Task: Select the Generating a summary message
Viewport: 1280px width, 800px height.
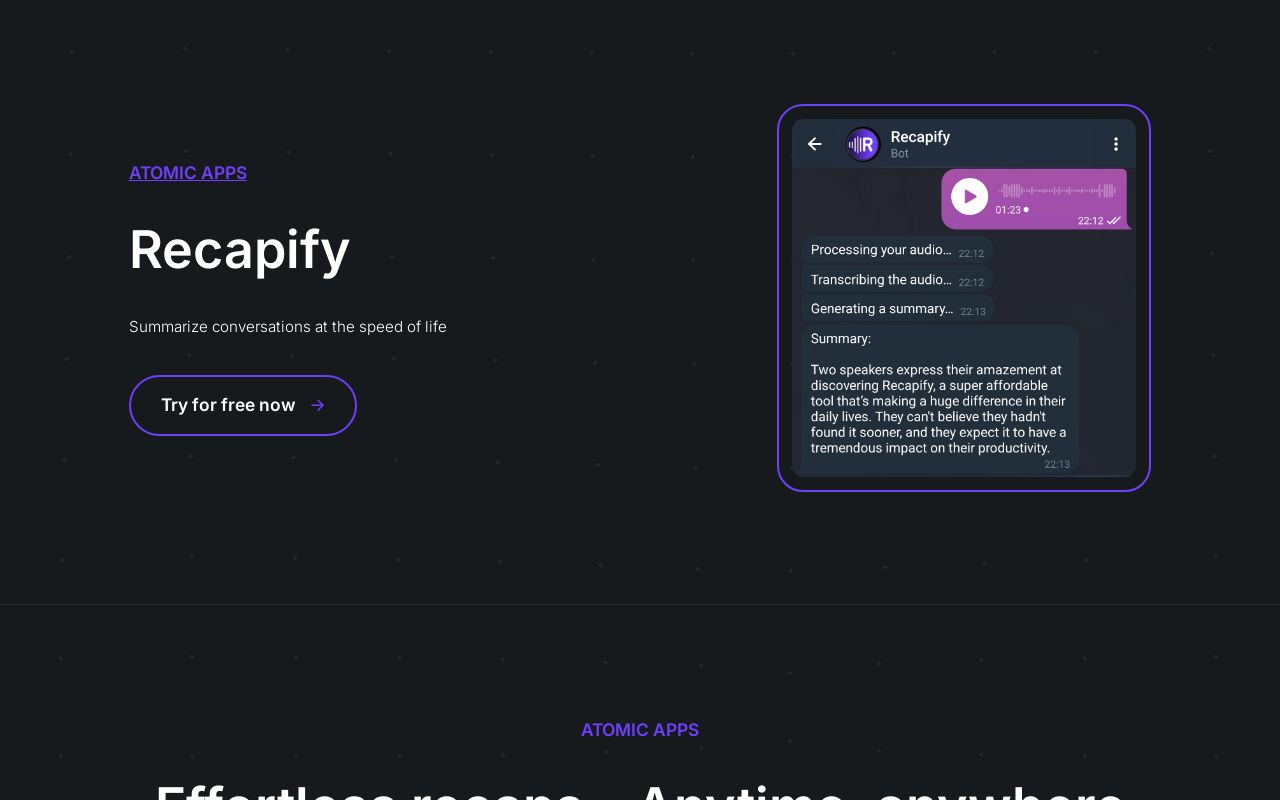Action: pos(882,309)
